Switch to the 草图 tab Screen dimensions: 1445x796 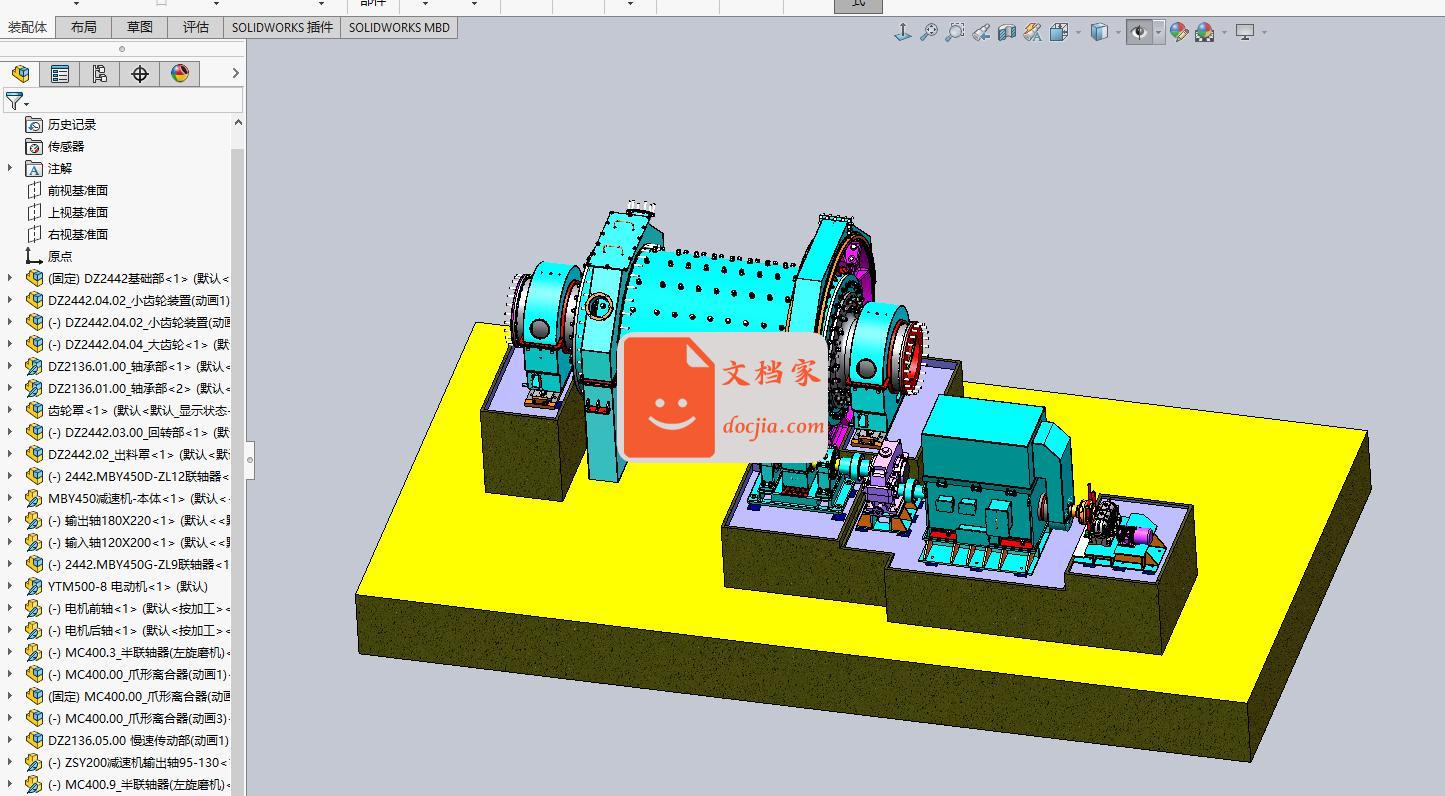point(140,27)
